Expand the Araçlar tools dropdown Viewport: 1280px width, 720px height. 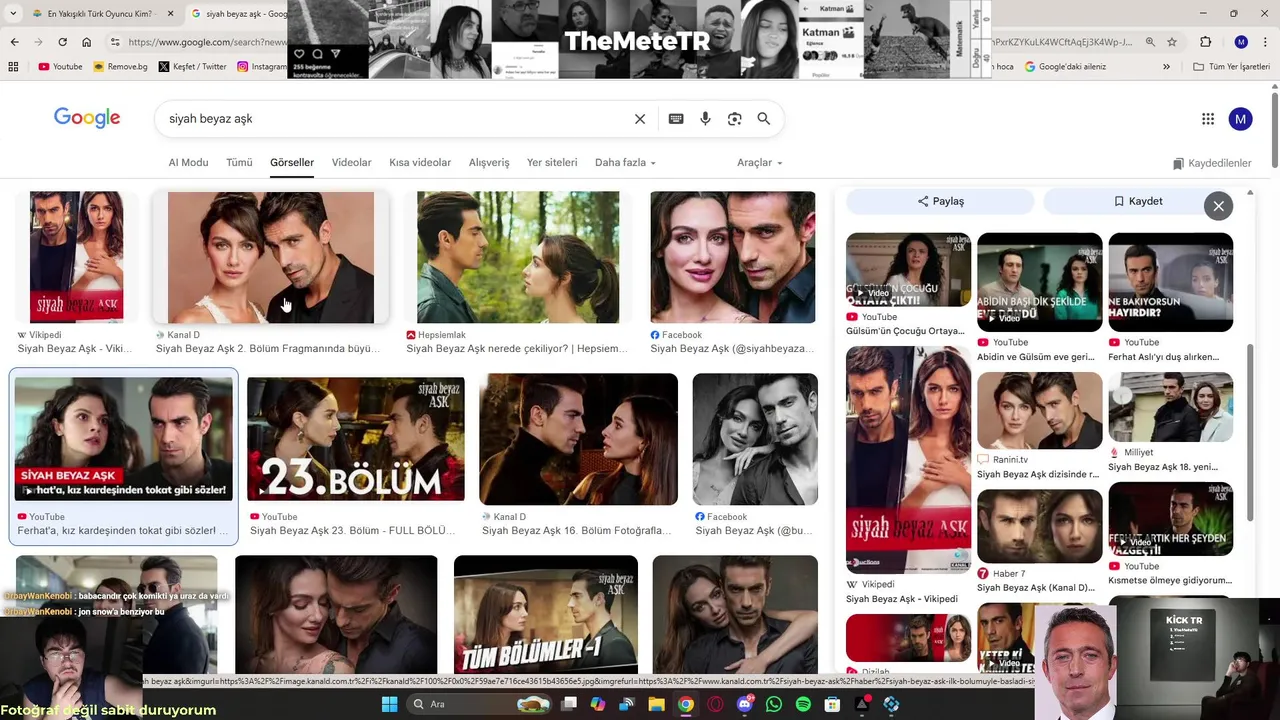coord(759,162)
